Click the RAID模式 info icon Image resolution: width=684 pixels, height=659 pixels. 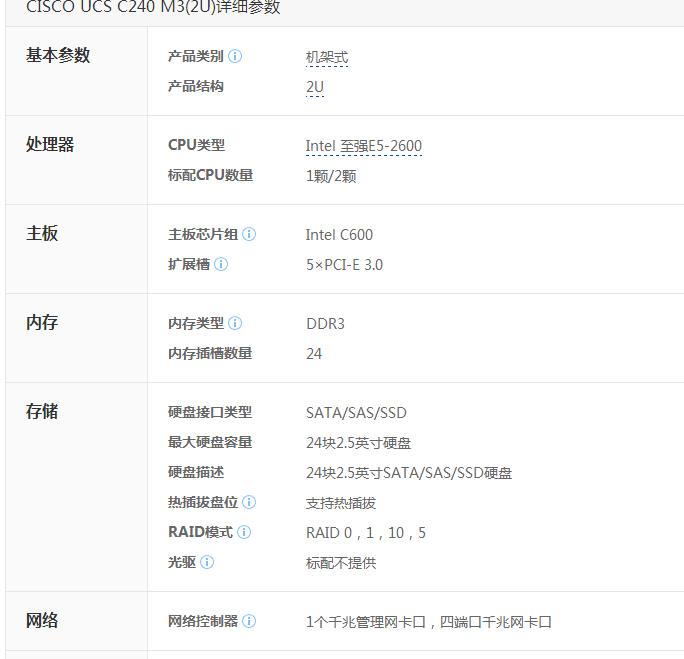(x=243, y=532)
